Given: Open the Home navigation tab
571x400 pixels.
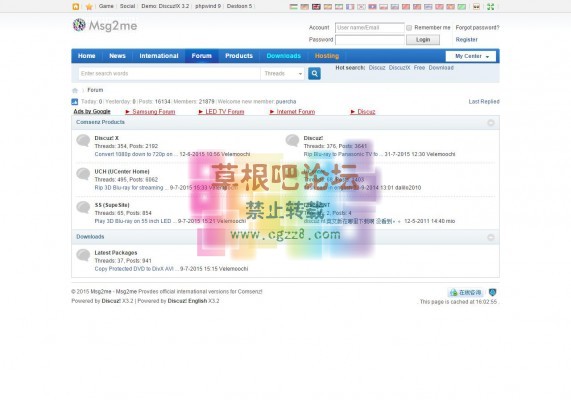Looking at the screenshot, I should [x=86, y=56].
